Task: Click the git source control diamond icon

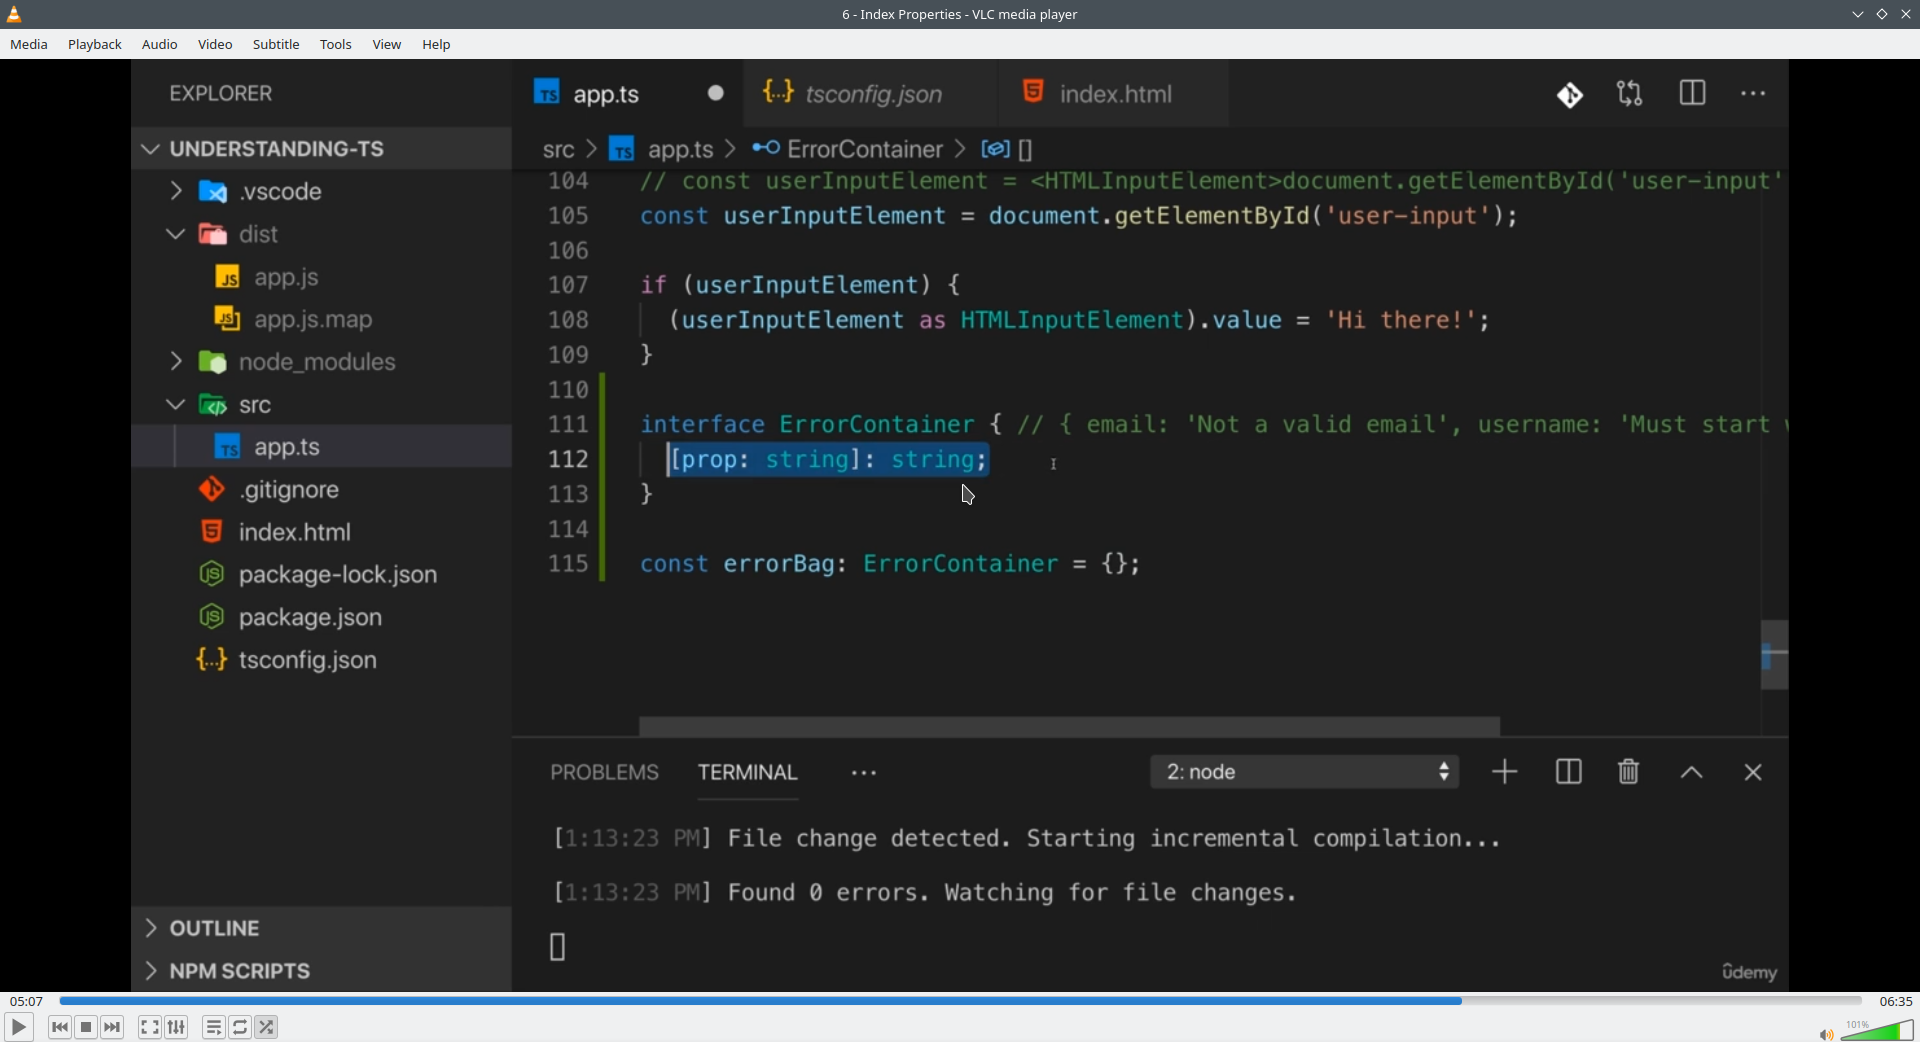Action: 1570,95
